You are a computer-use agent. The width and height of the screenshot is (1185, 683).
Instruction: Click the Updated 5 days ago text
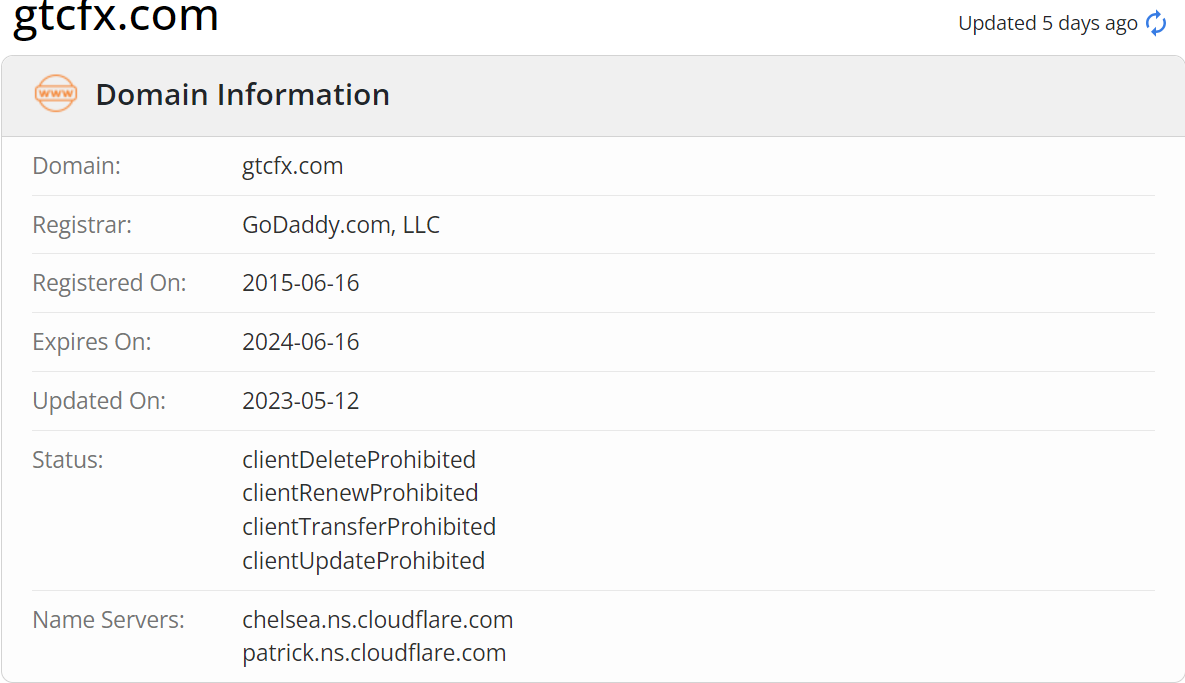[1047, 23]
